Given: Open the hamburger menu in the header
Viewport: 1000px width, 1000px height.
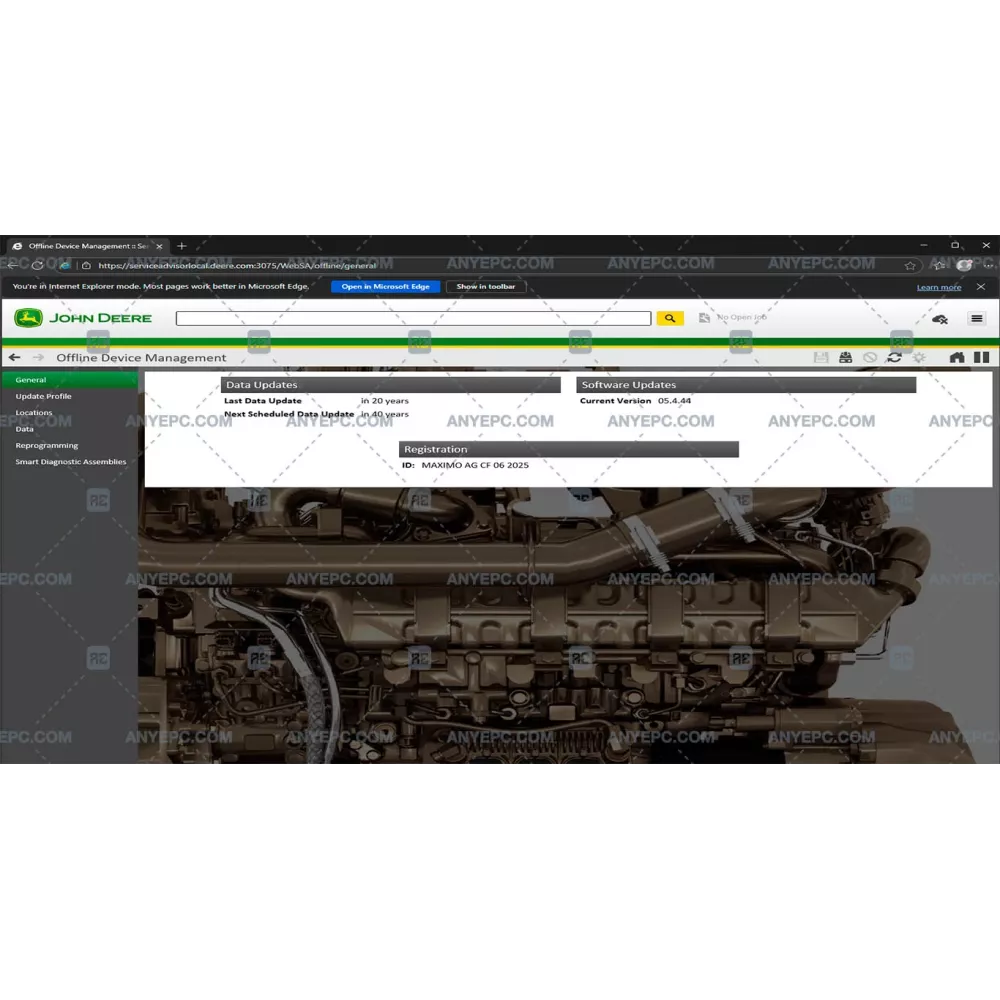Looking at the screenshot, I should (x=976, y=318).
